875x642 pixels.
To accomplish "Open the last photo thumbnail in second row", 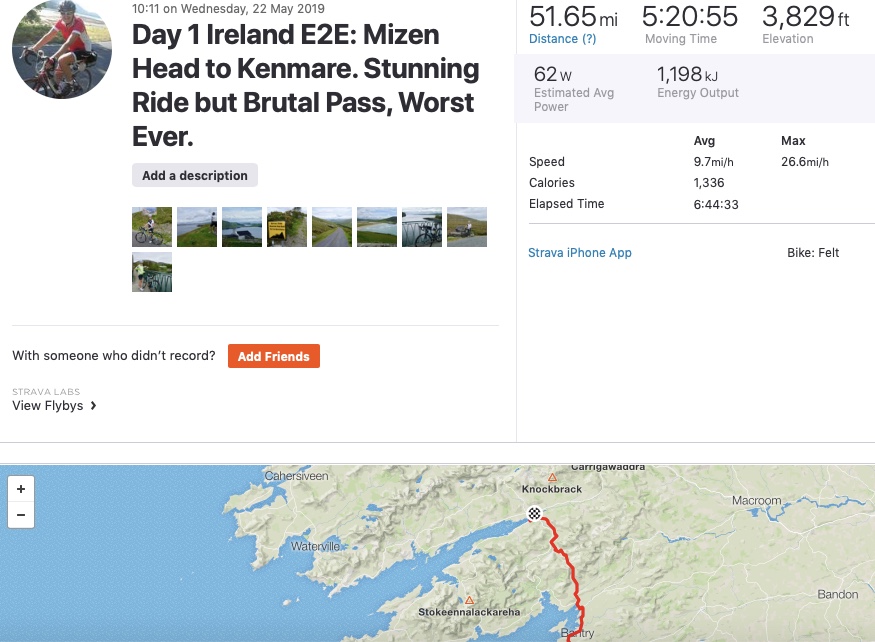I will [x=152, y=272].
